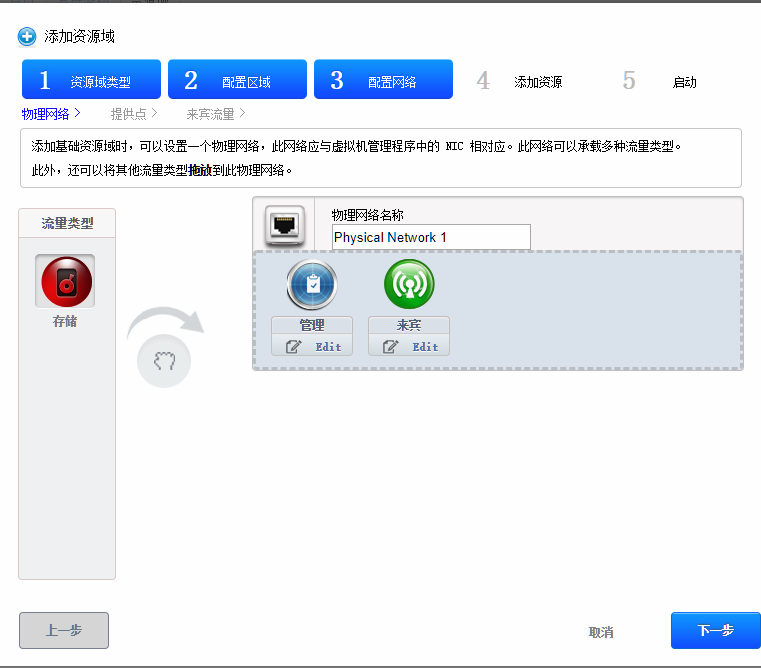This screenshot has height=668, width=761.
Task: Click the blue plus icon beside 添加资源域
Action: (27, 36)
